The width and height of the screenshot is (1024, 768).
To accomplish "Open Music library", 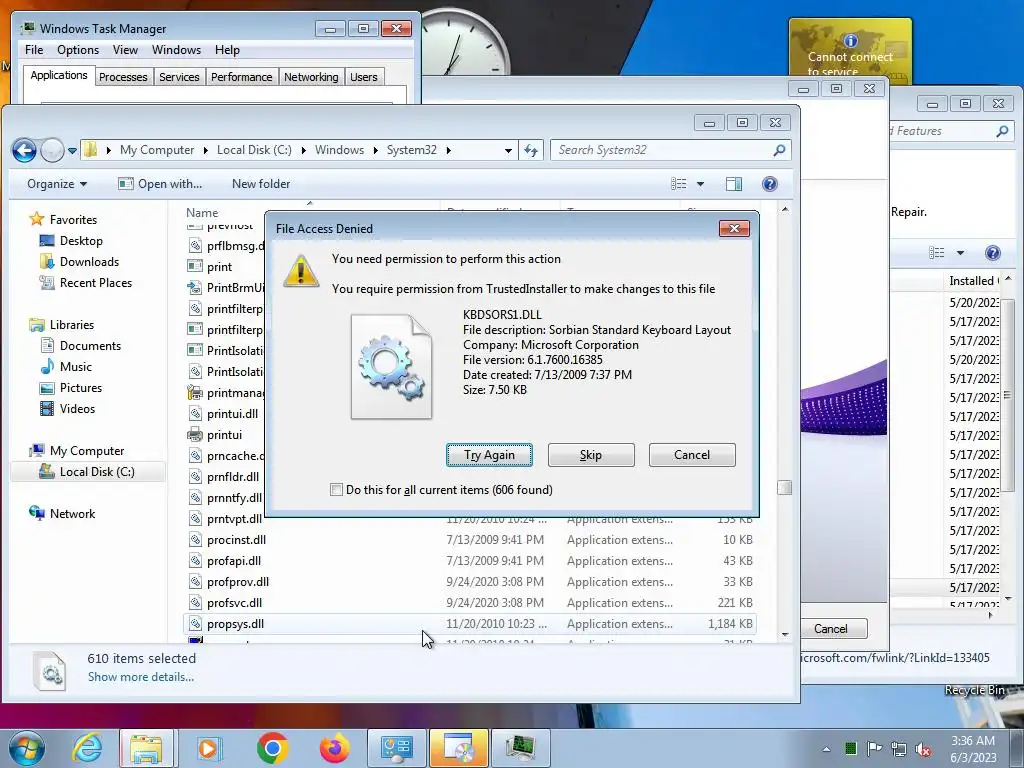I will pyautogui.click(x=65, y=366).
